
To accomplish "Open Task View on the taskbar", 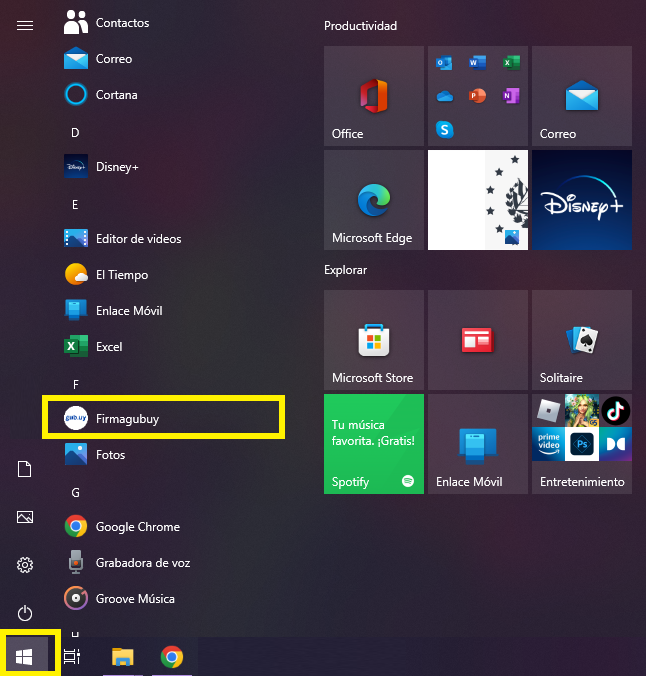I will [72, 656].
